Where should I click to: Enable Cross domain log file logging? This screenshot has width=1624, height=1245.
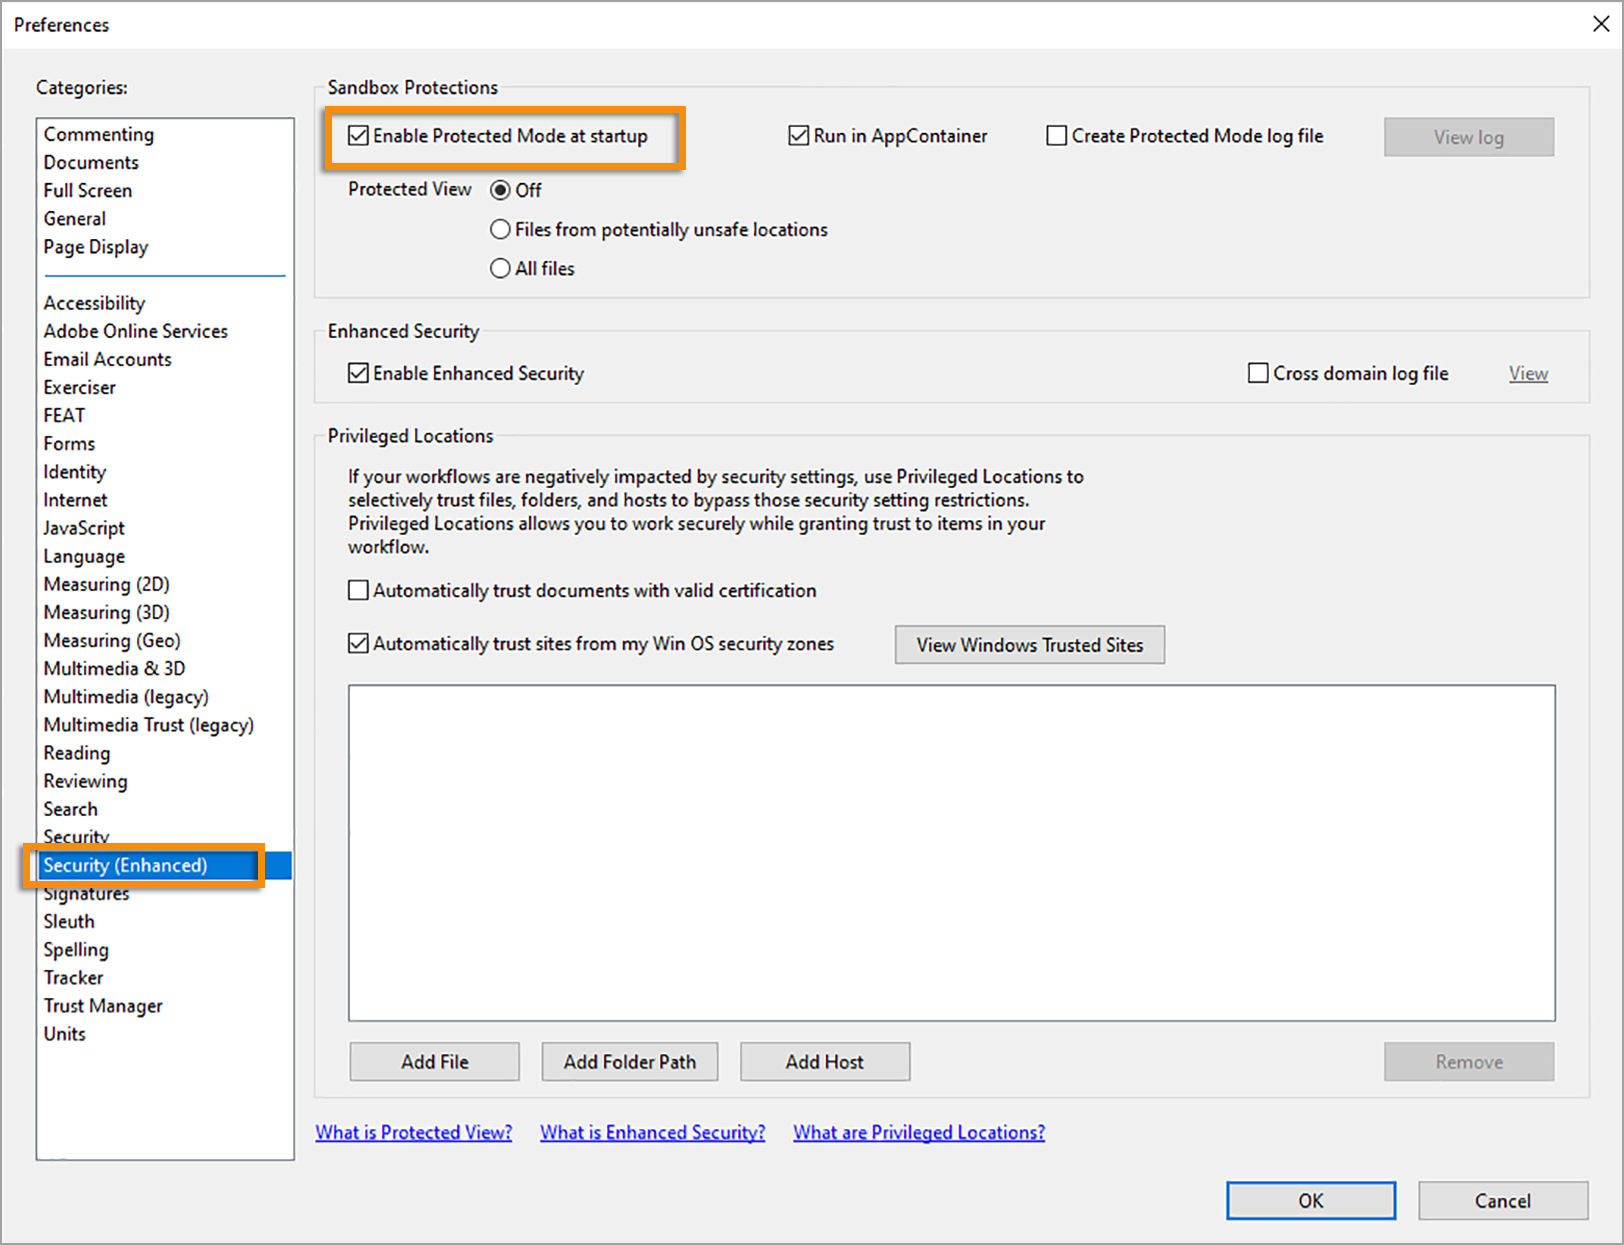point(1258,372)
